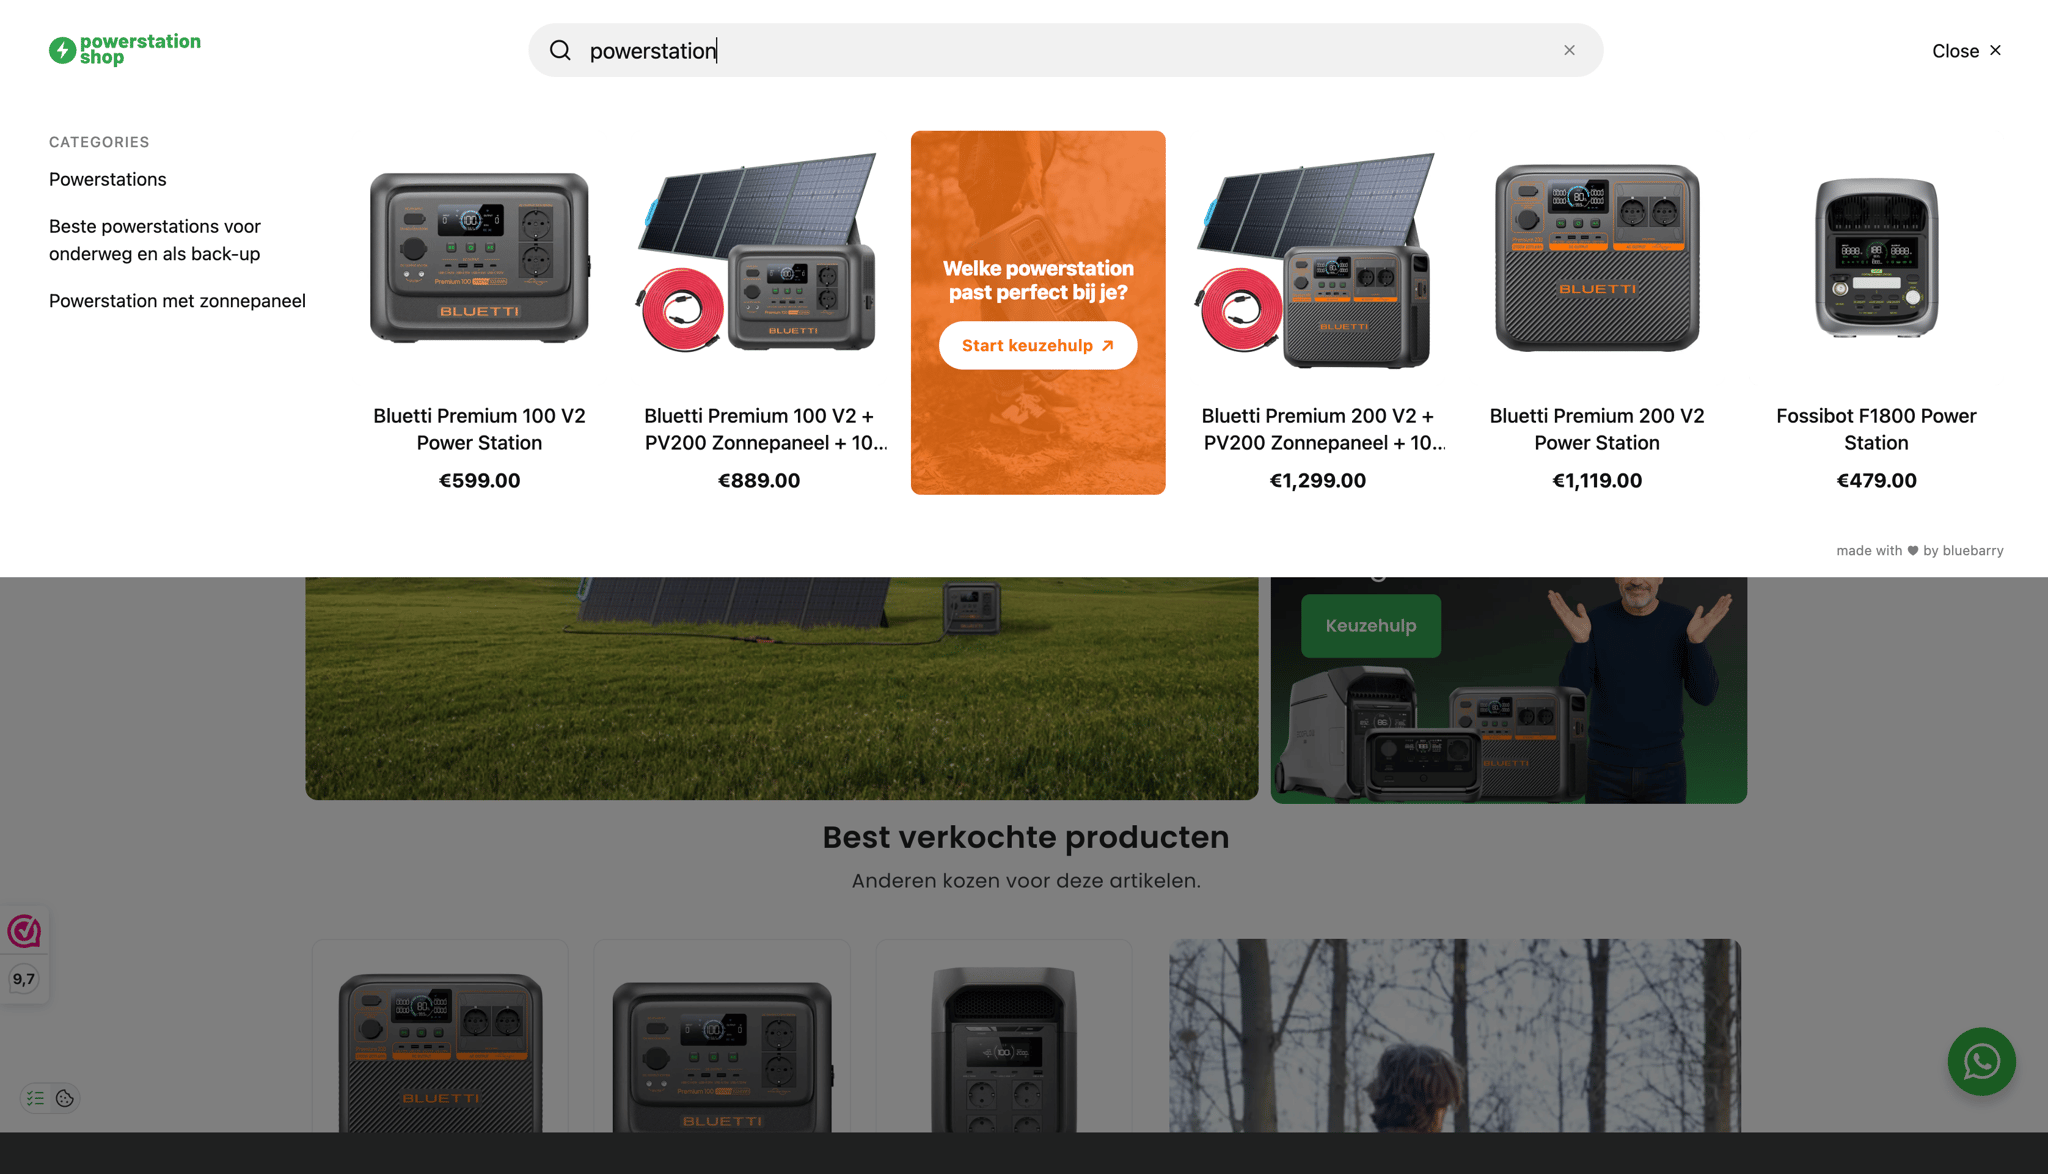Click the Welke powerstation past perfect bij je? heading

(x=1038, y=280)
